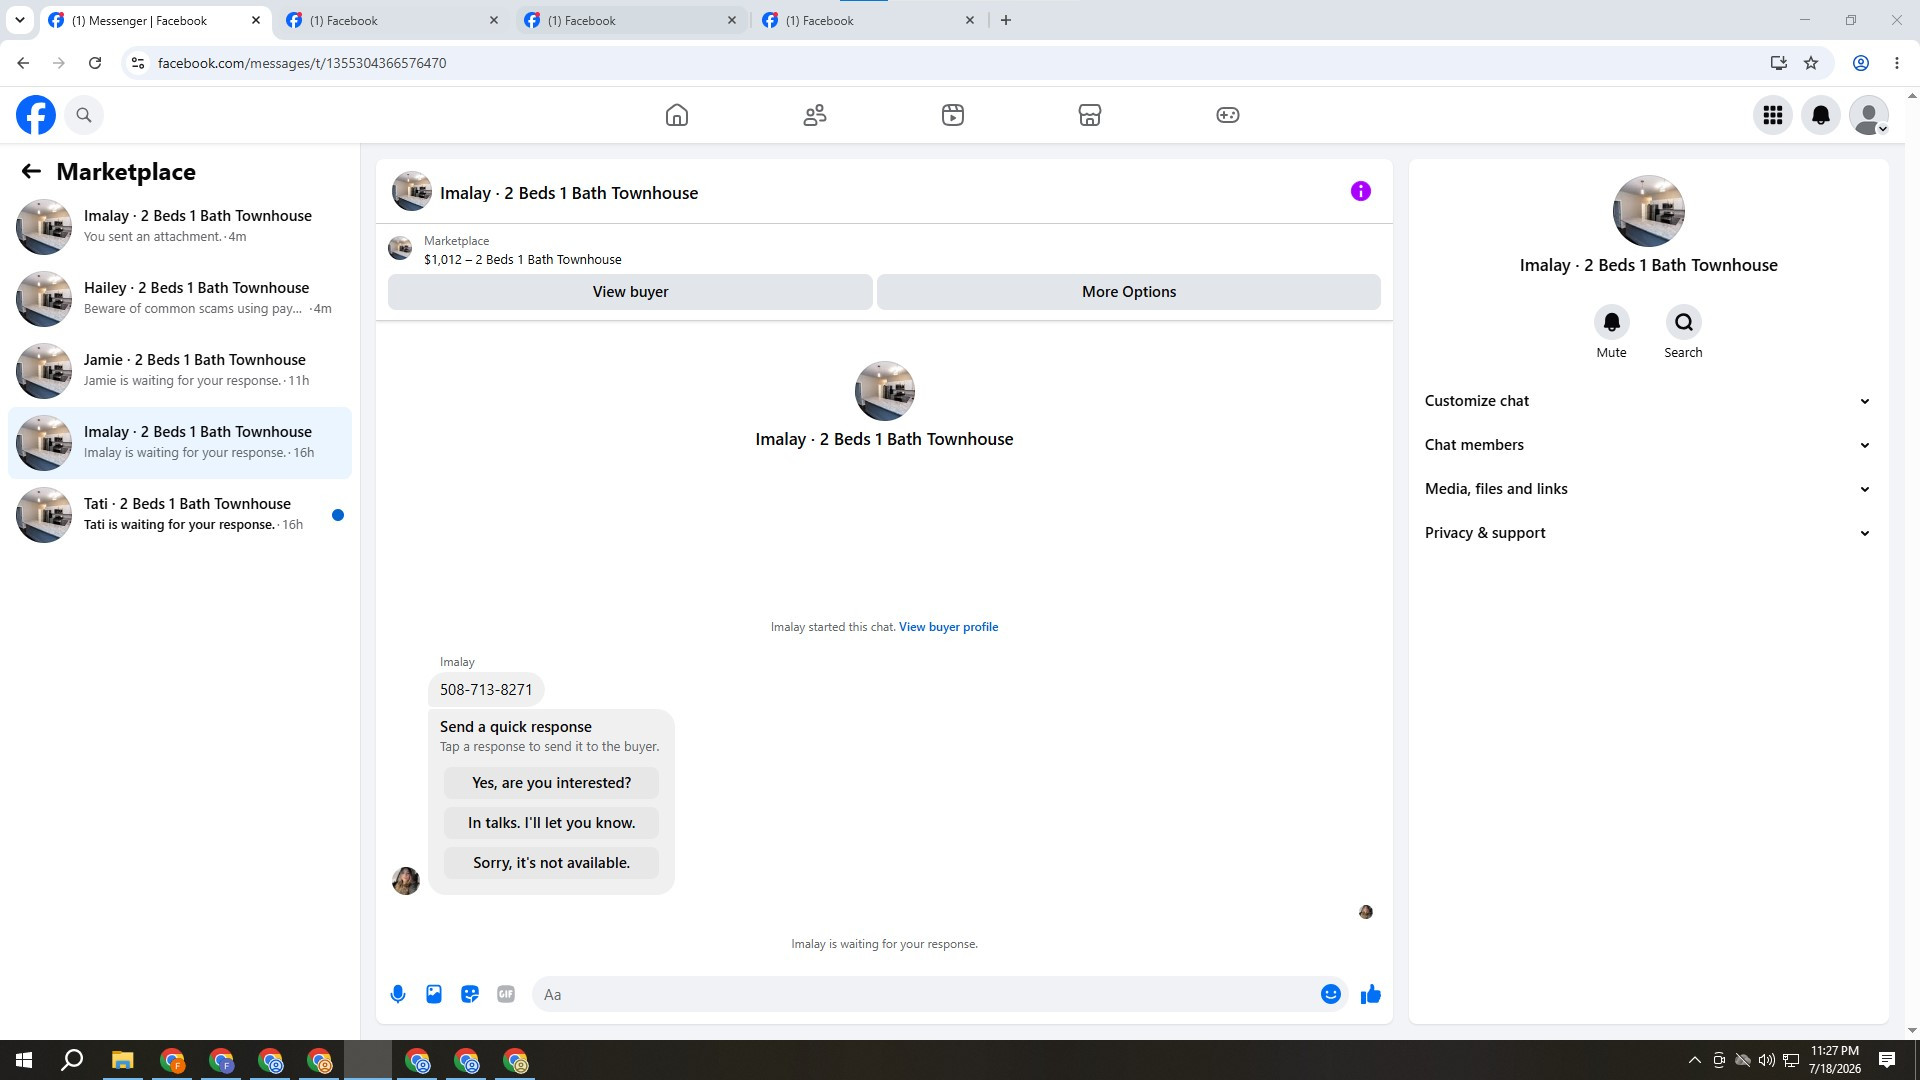The height and width of the screenshot is (1080, 1920).
Task: Open conversation information purple icon
Action: (x=1361, y=191)
